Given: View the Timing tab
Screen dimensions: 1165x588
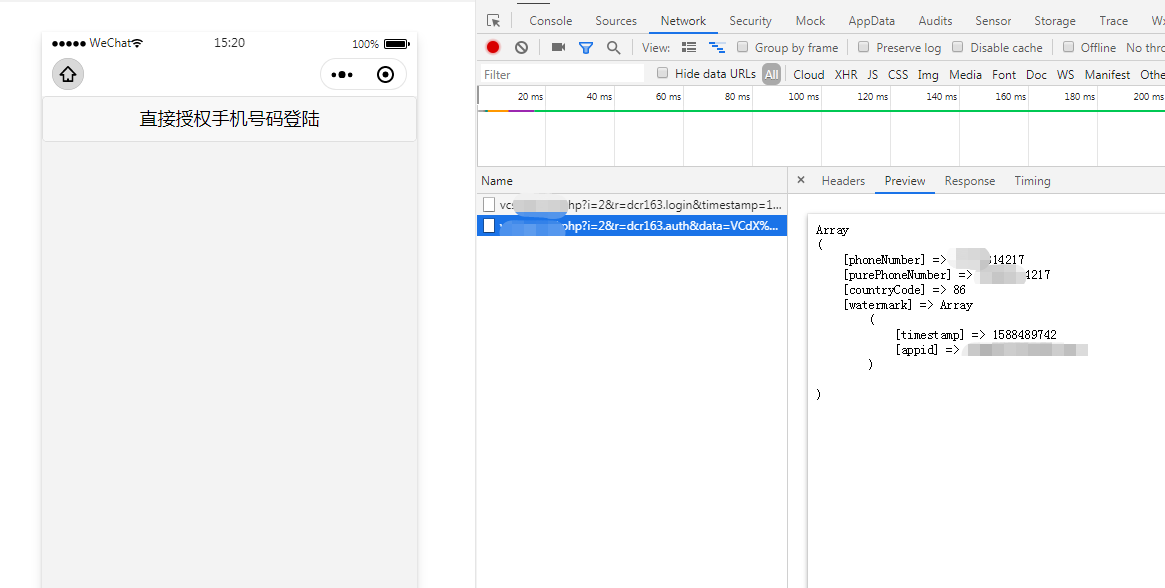Looking at the screenshot, I should pos(1033,181).
